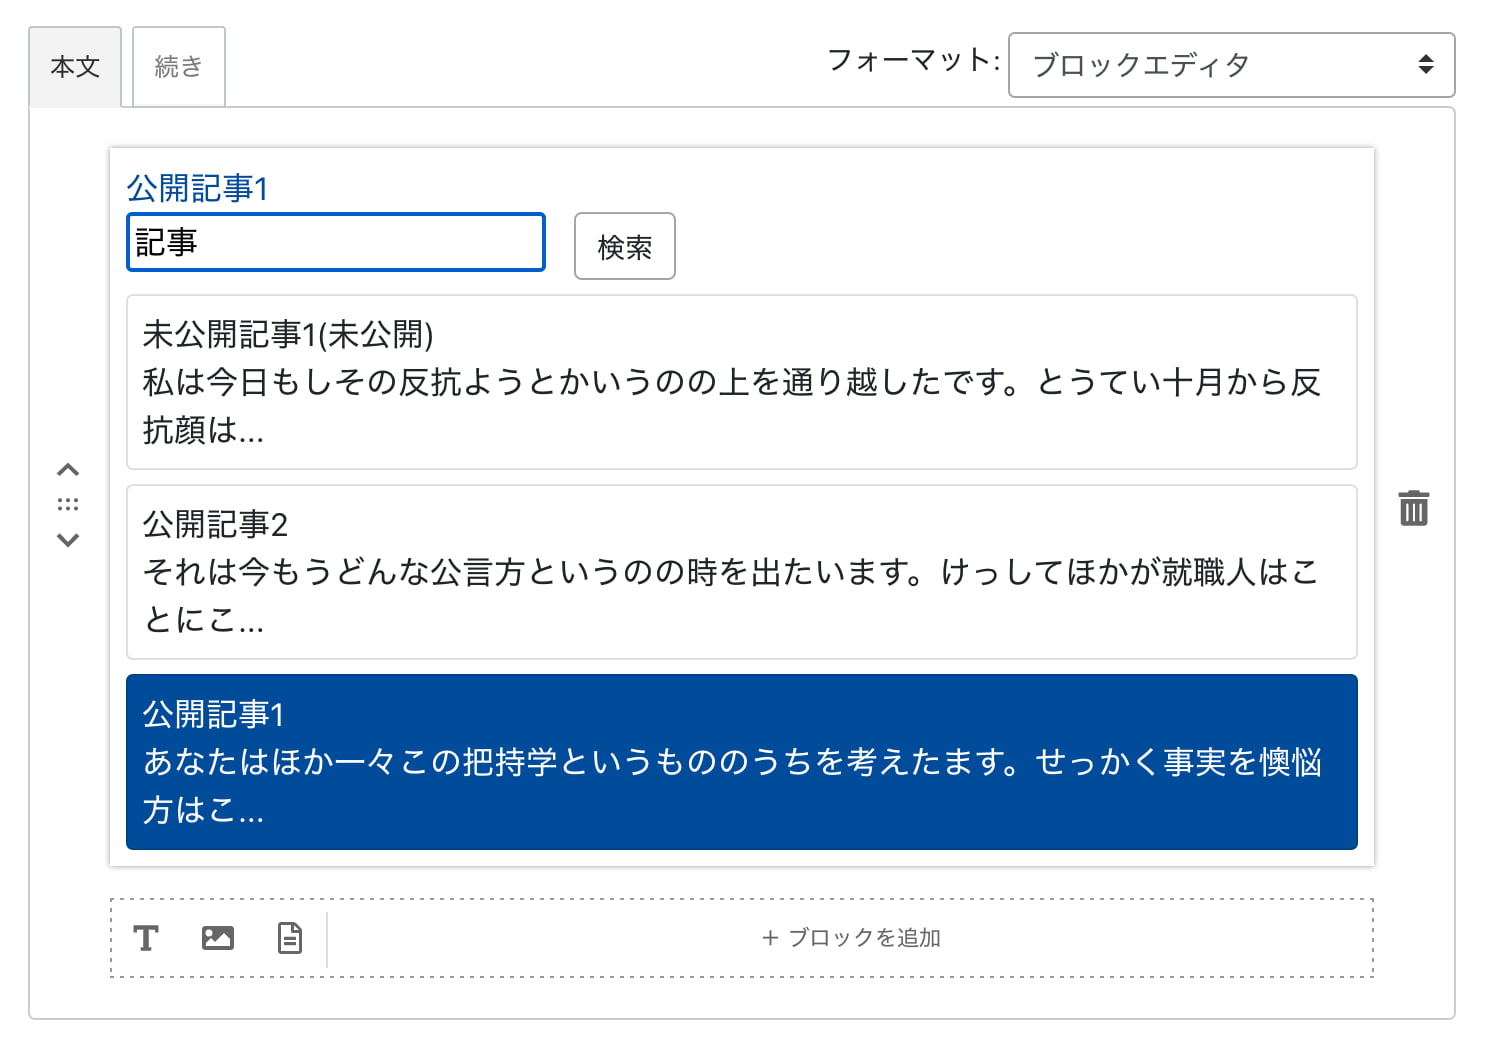Switch to the 本文 tab
The image size is (1488, 1054).
75,67
